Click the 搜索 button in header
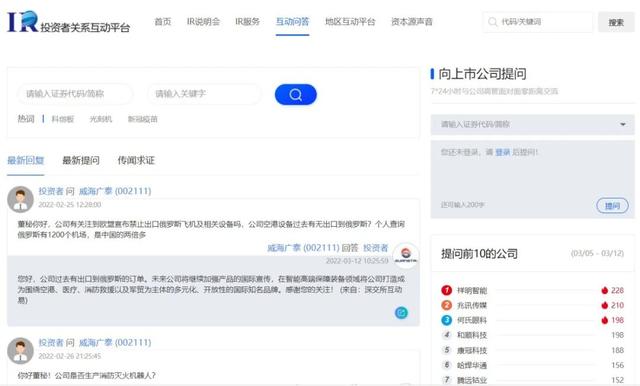Image resolution: width=640 pixels, height=386 pixels. 616,22
